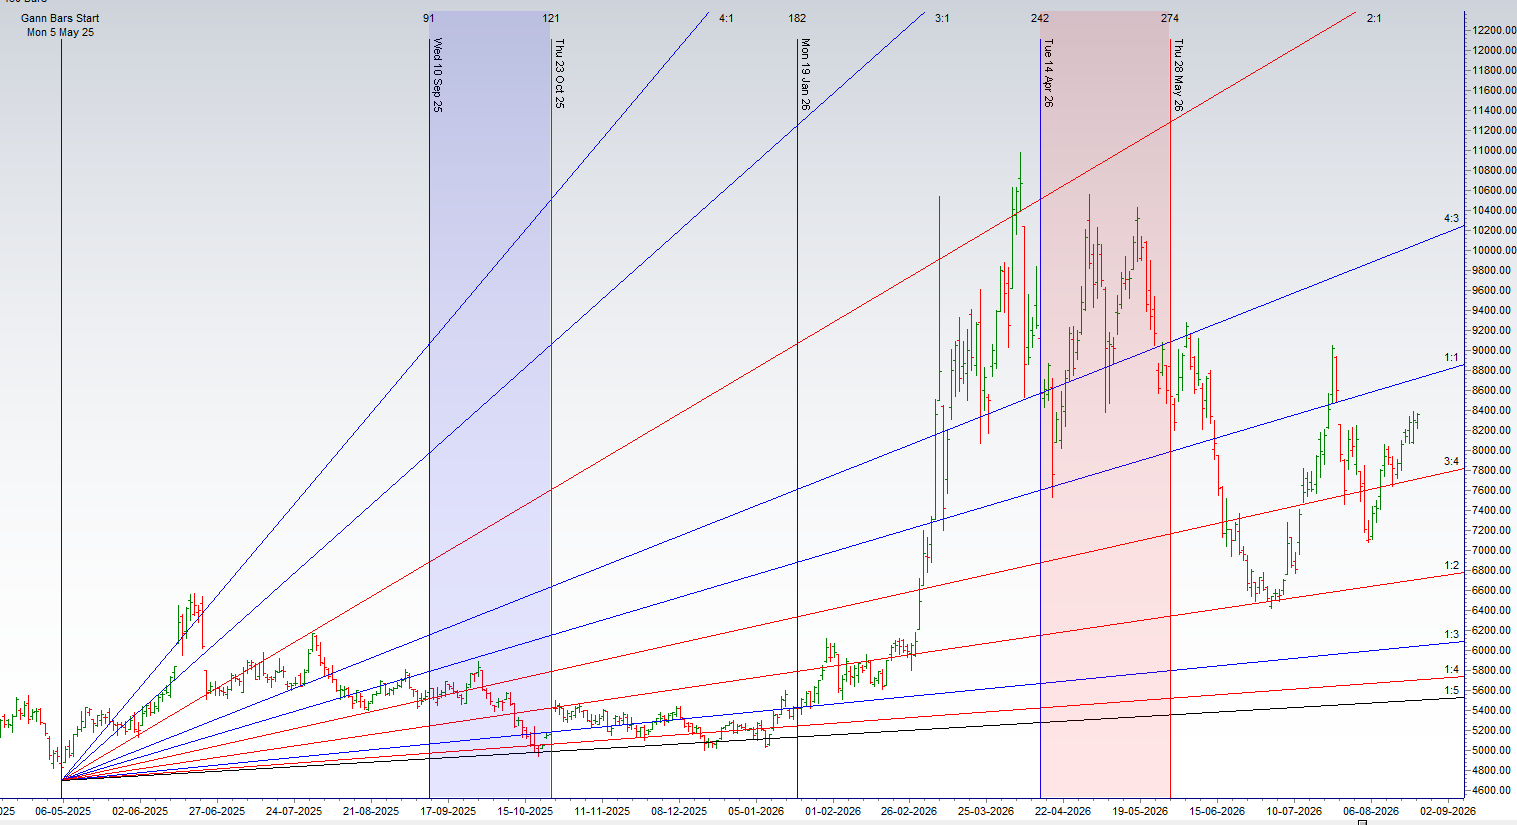Click the 15-06-2026 date on the time axis
Image resolution: width=1517 pixels, height=825 pixels.
[x=1217, y=811]
